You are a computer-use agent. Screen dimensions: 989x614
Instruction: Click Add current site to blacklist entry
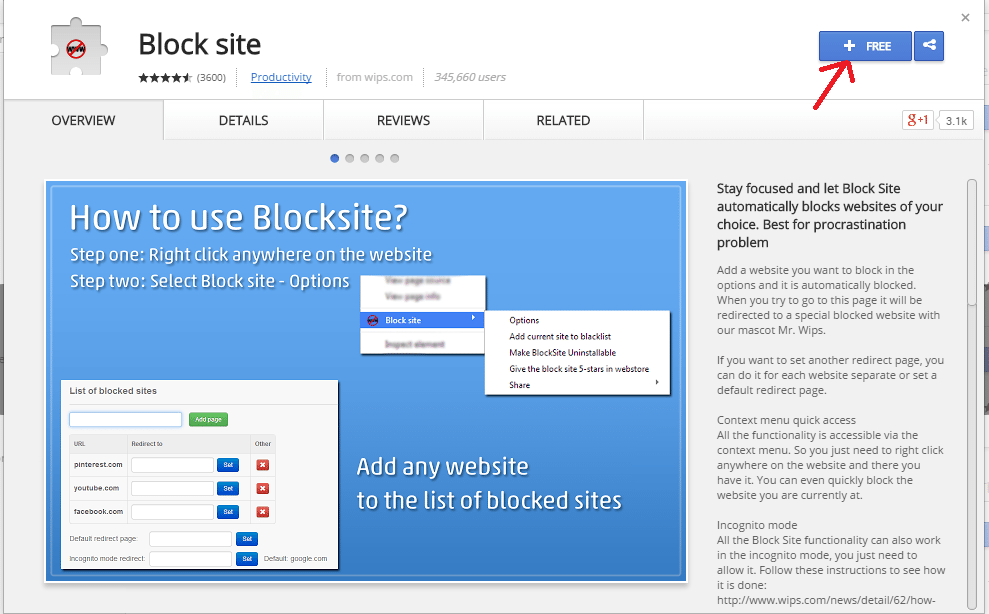click(x=560, y=336)
